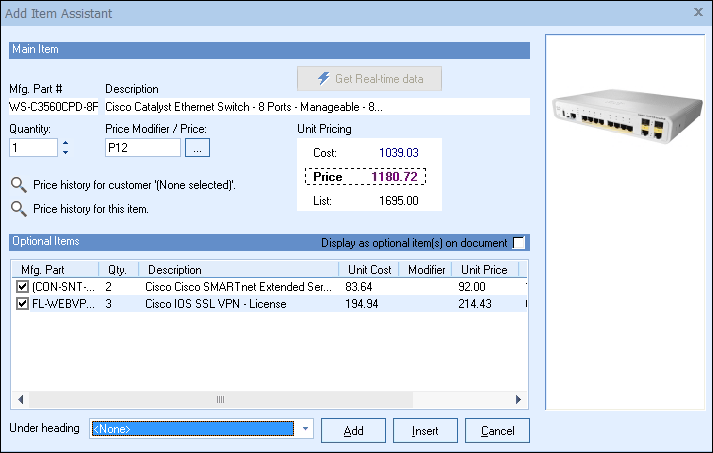Screen dimensions: 713x453
Task: Click magnifier icon for this item's price history
Action: coord(18,209)
